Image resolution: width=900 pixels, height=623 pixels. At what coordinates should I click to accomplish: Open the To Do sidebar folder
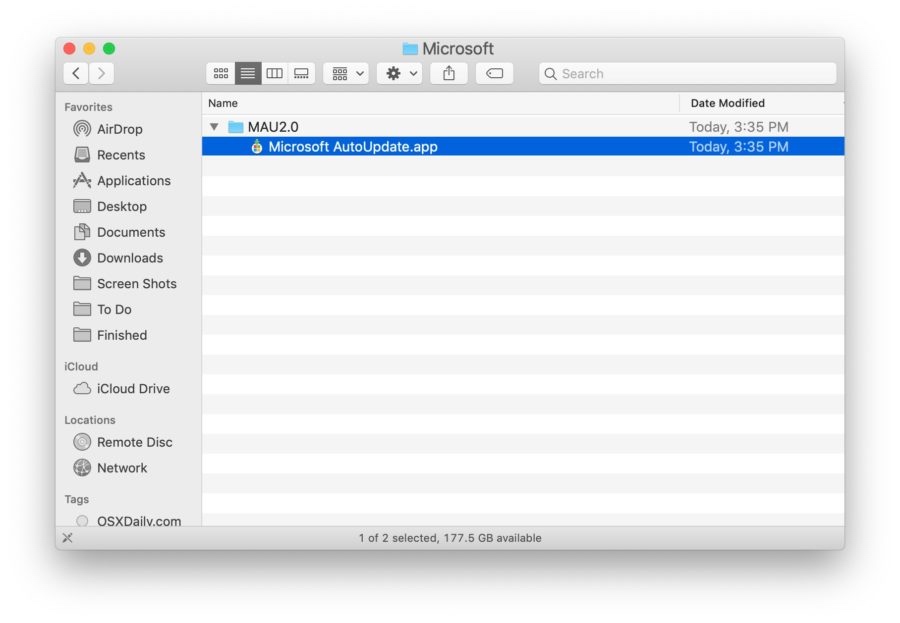(103, 310)
